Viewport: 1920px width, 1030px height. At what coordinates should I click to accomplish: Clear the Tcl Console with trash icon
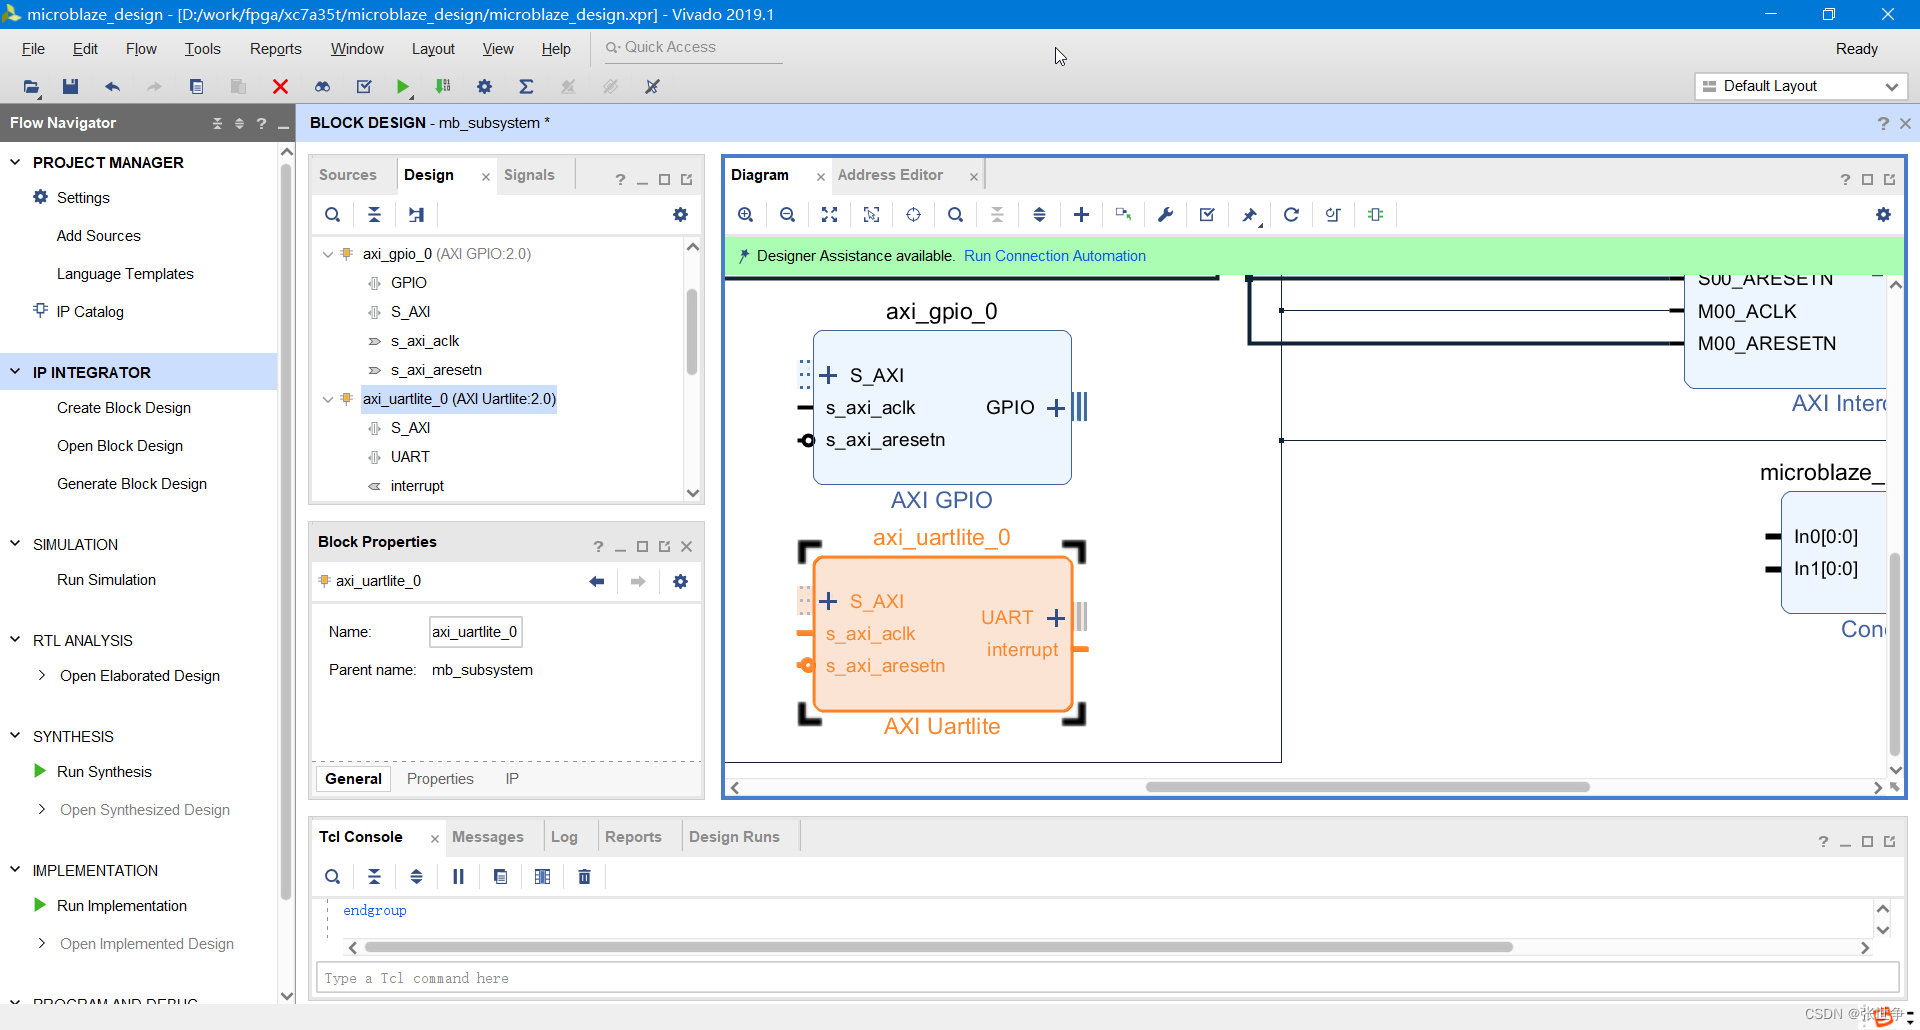(584, 877)
